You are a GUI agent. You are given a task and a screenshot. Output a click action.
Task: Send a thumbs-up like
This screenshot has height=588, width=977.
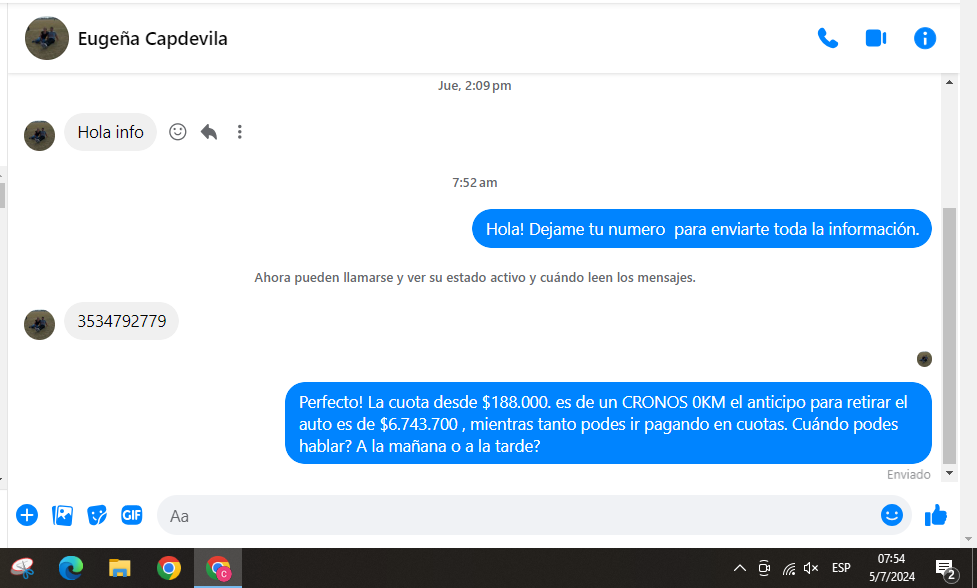click(x=935, y=515)
